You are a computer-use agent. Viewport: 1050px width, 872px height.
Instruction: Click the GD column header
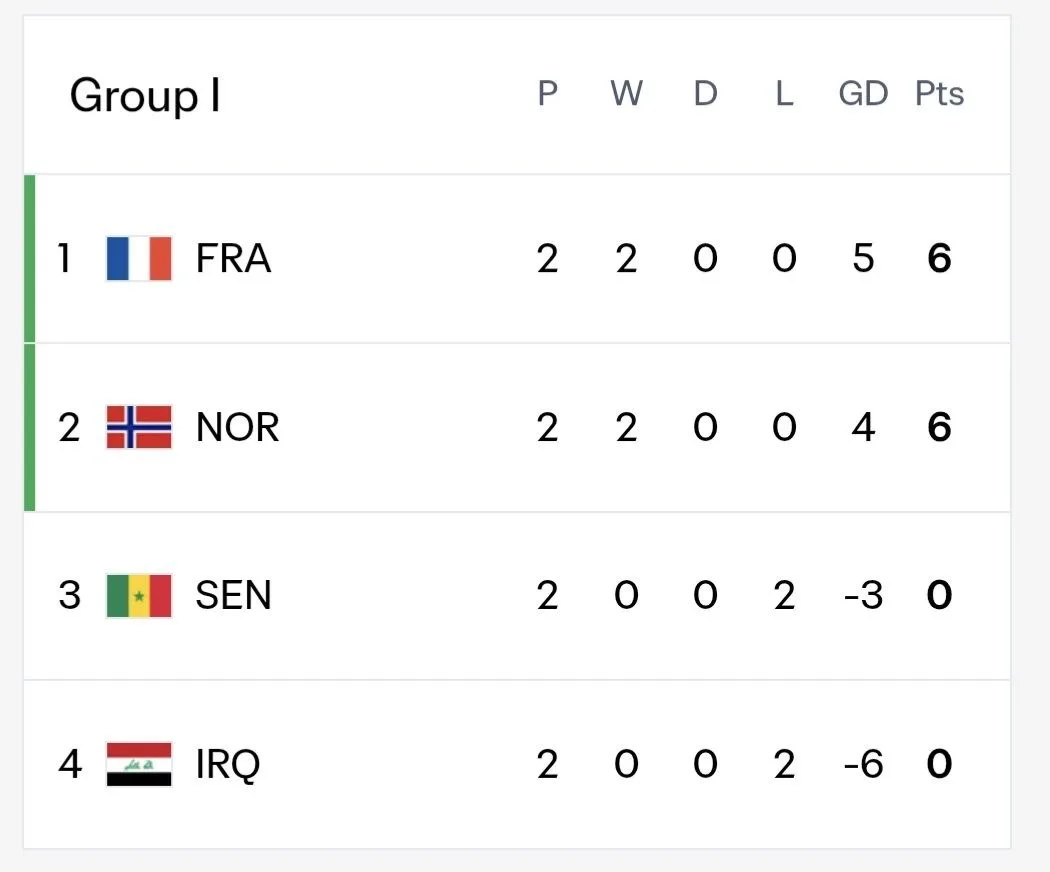[x=863, y=93]
